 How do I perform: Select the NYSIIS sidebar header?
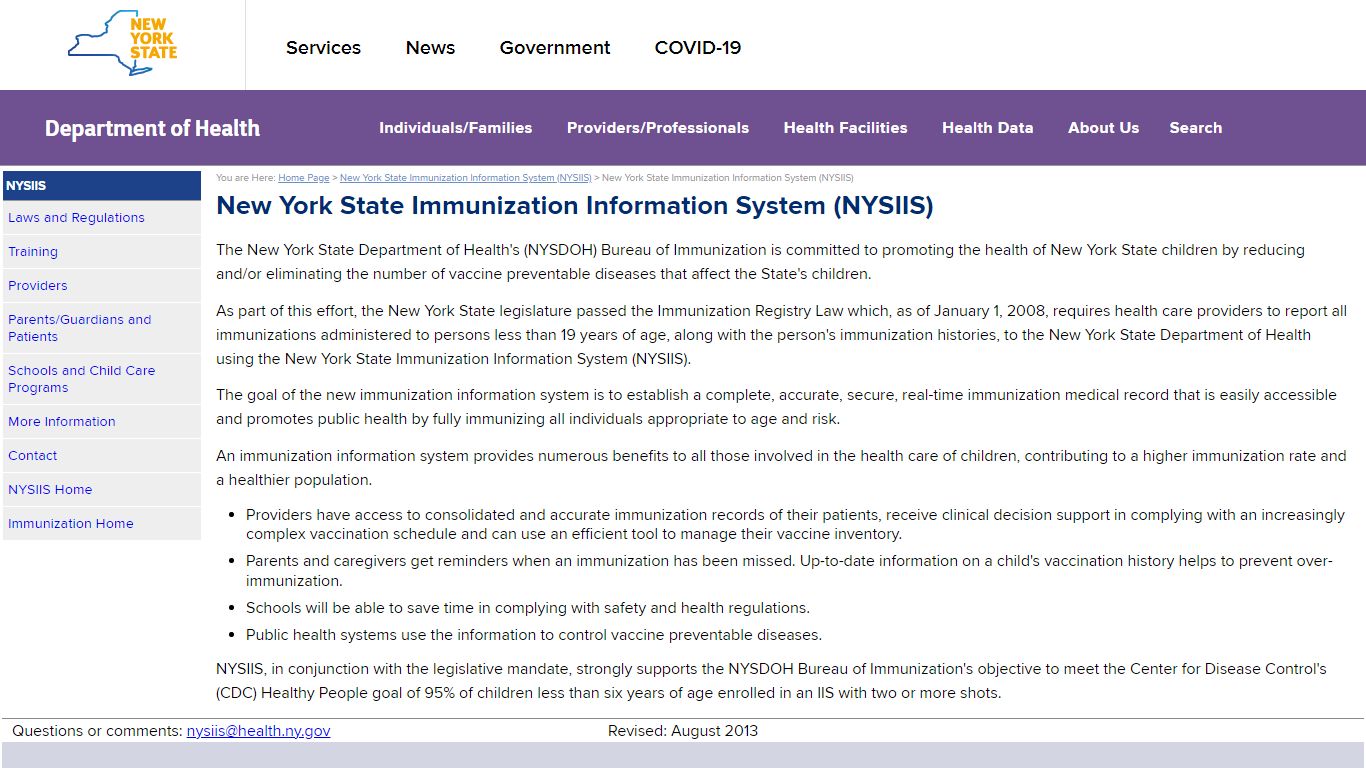102,185
